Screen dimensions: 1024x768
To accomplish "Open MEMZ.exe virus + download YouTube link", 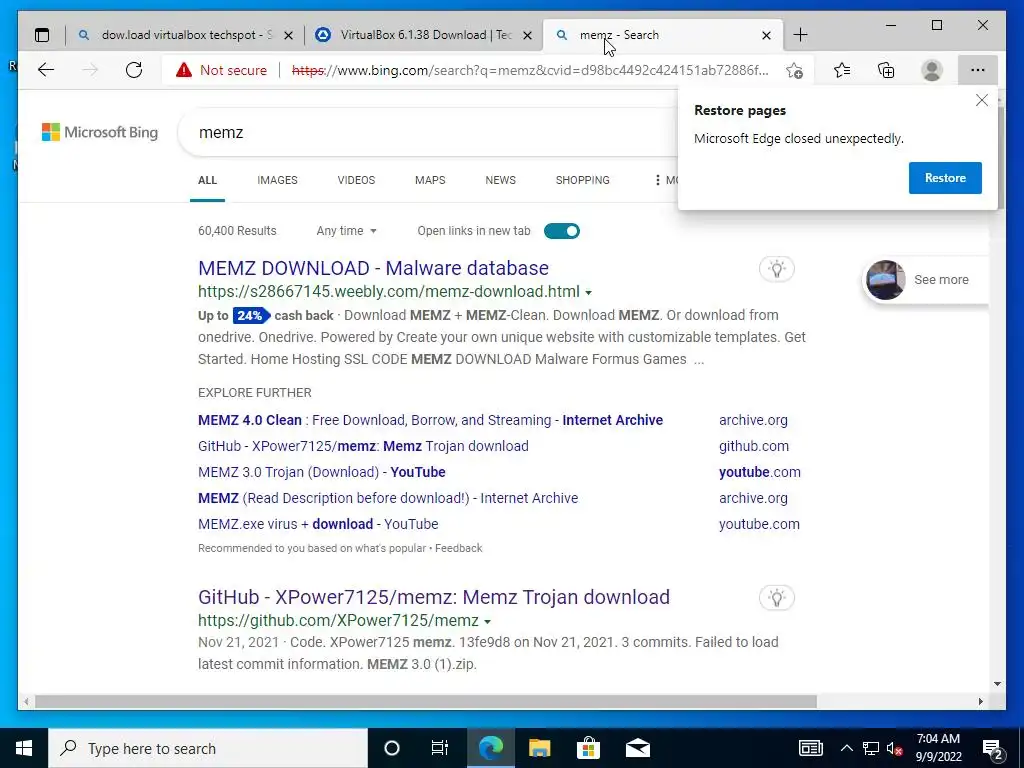I will [x=318, y=524].
